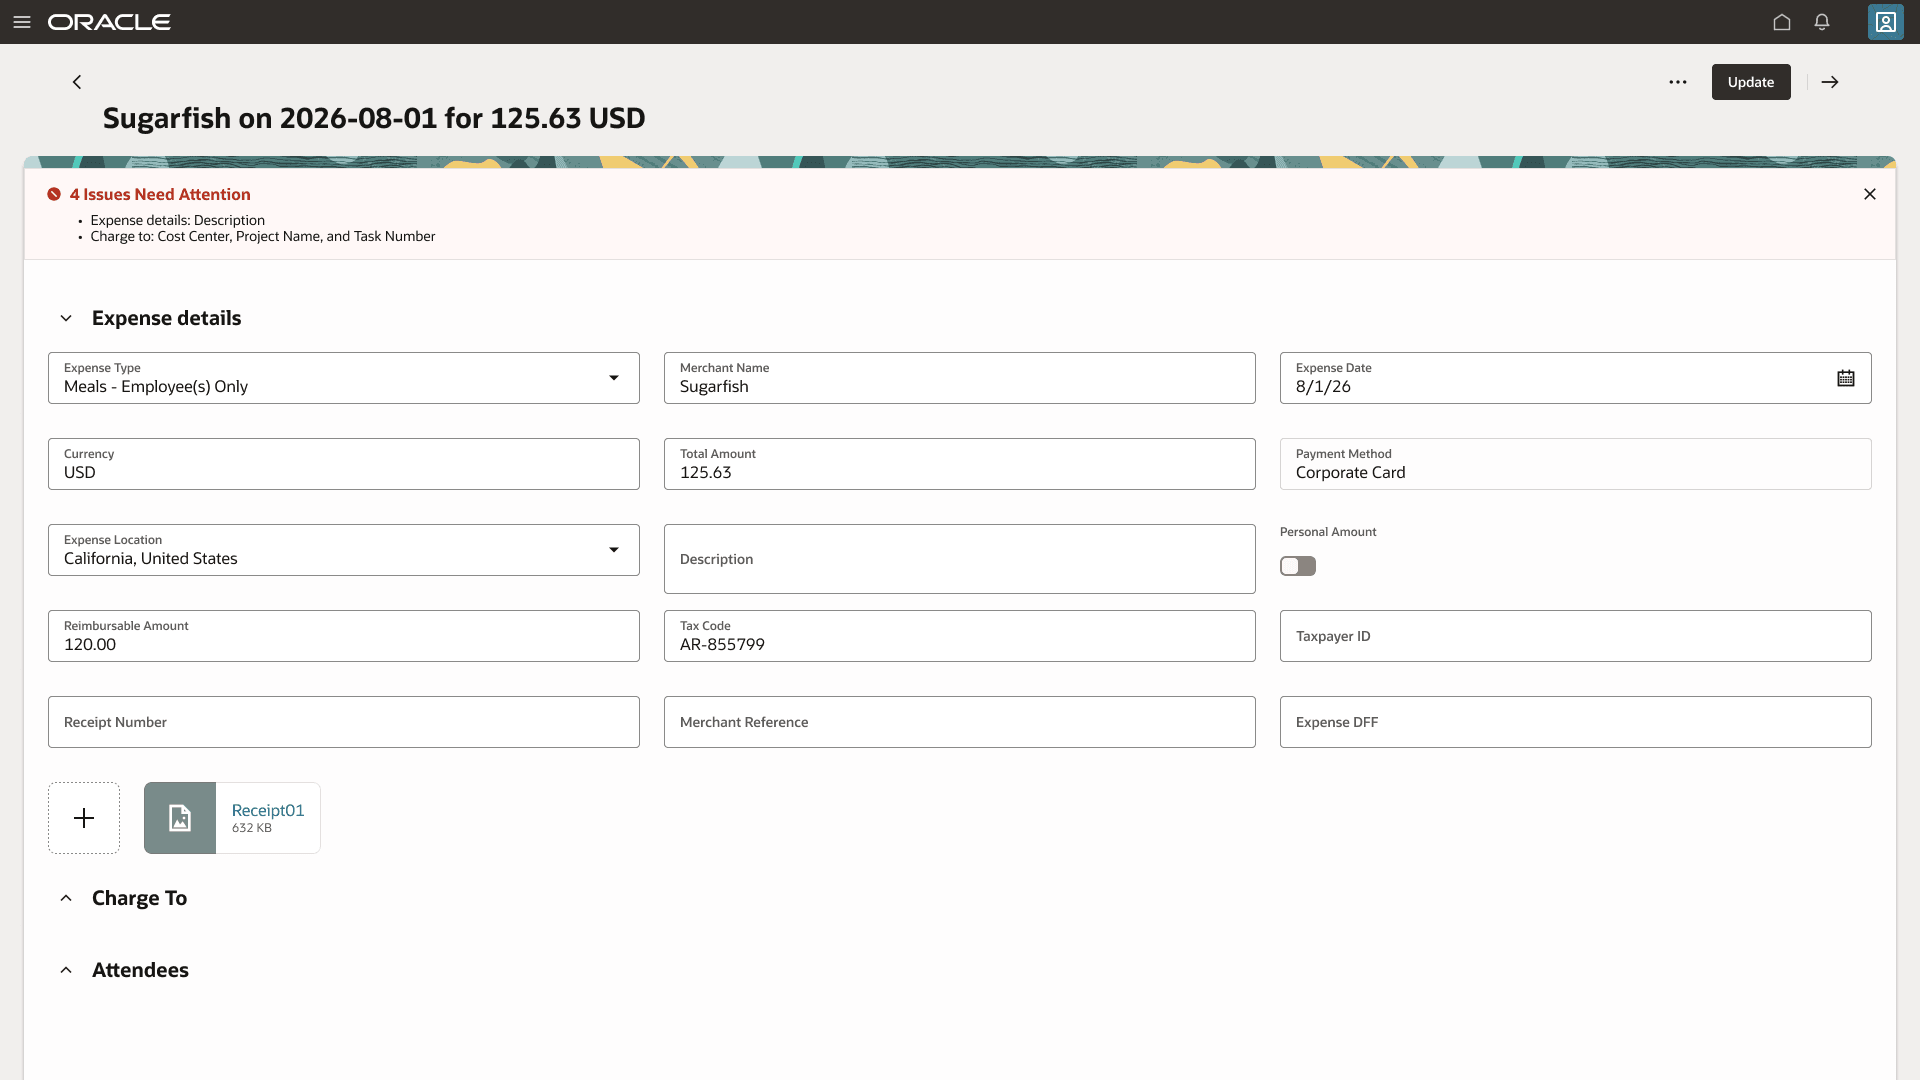Image resolution: width=1920 pixels, height=1080 pixels.
Task: Click the Sugarfish expense page title
Action: (x=374, y=118)
